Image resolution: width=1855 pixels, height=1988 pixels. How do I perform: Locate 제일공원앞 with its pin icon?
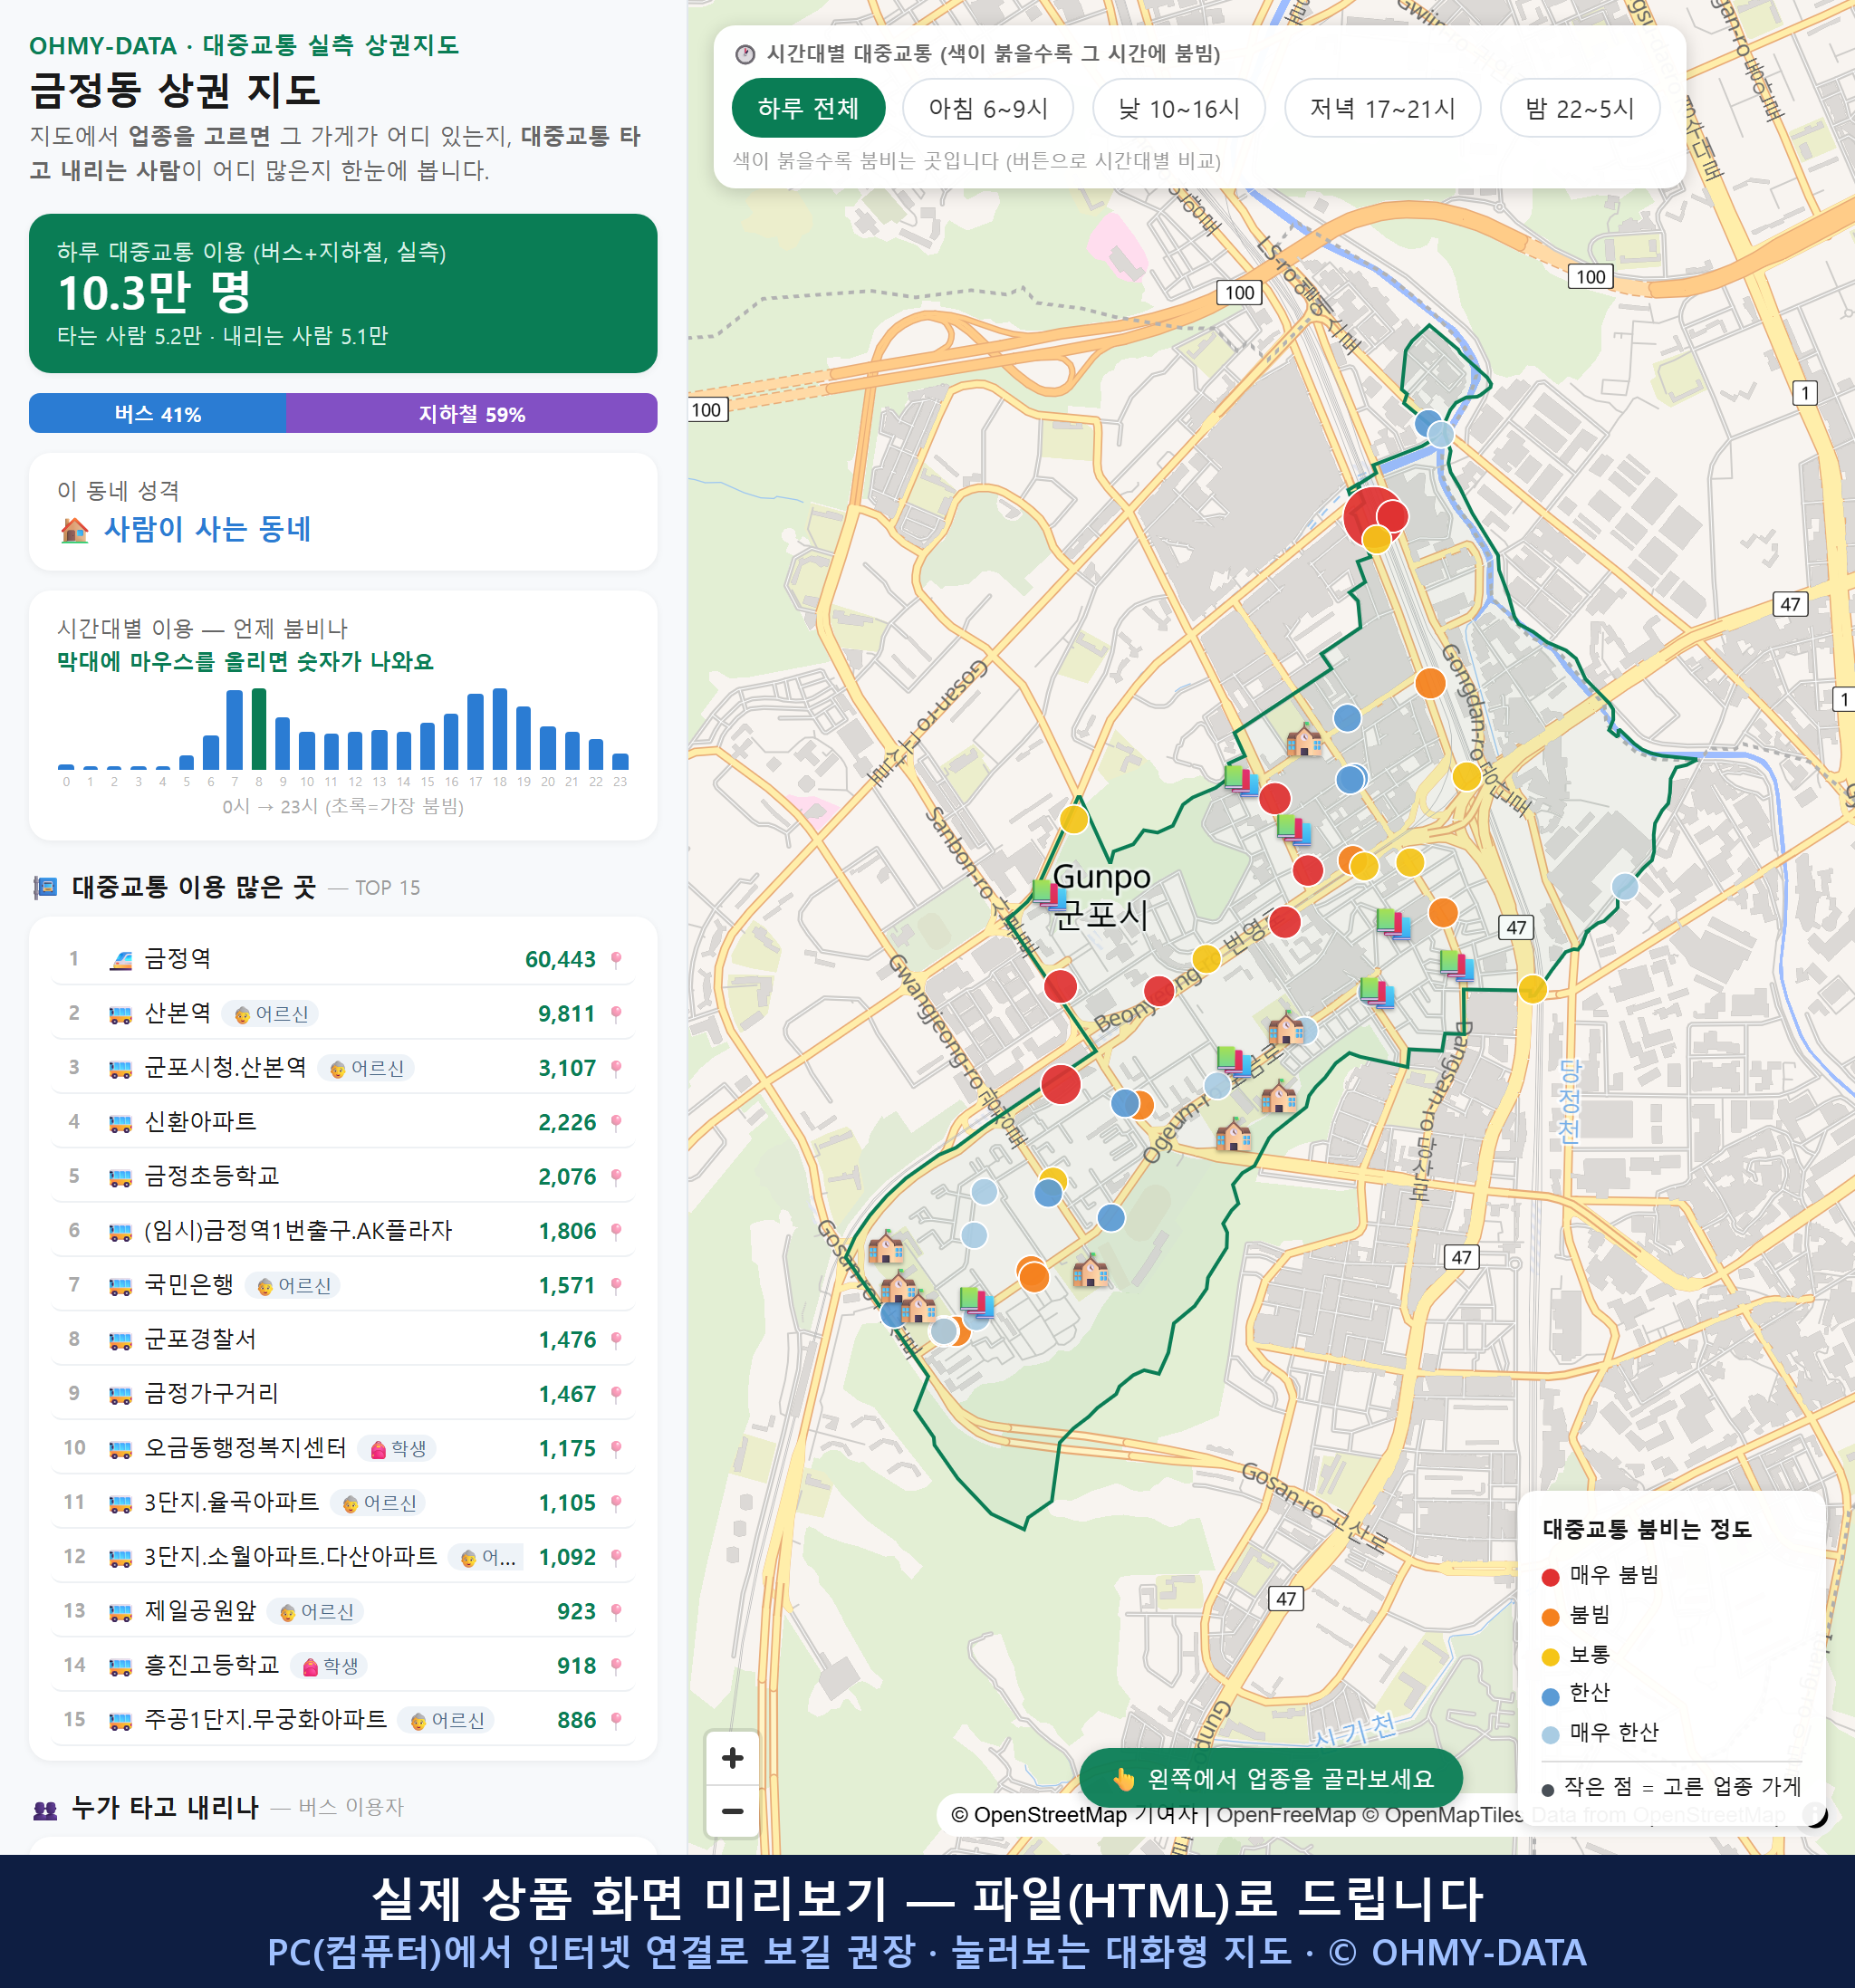click(x=616, y=1611)
